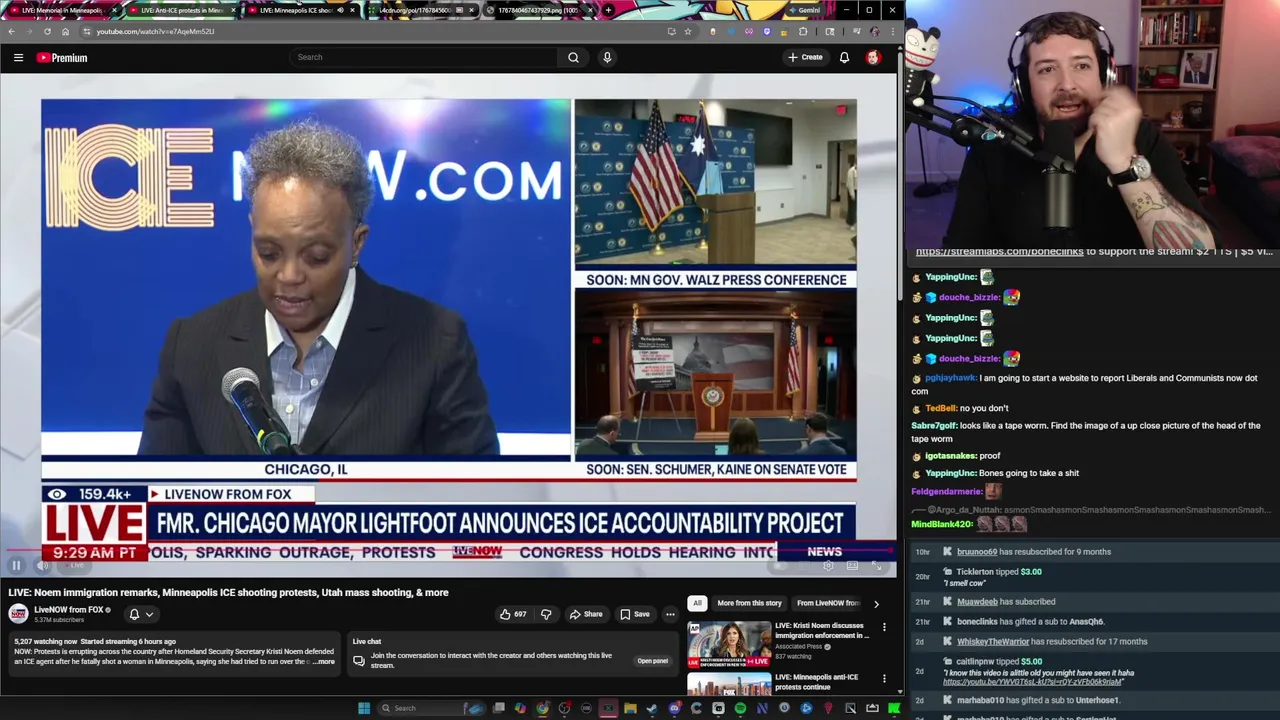Switch to LIVE: Anti-ICE protests tab
Image resolution: width=1280 pixels, height=720 pixels.
[181, 10]
